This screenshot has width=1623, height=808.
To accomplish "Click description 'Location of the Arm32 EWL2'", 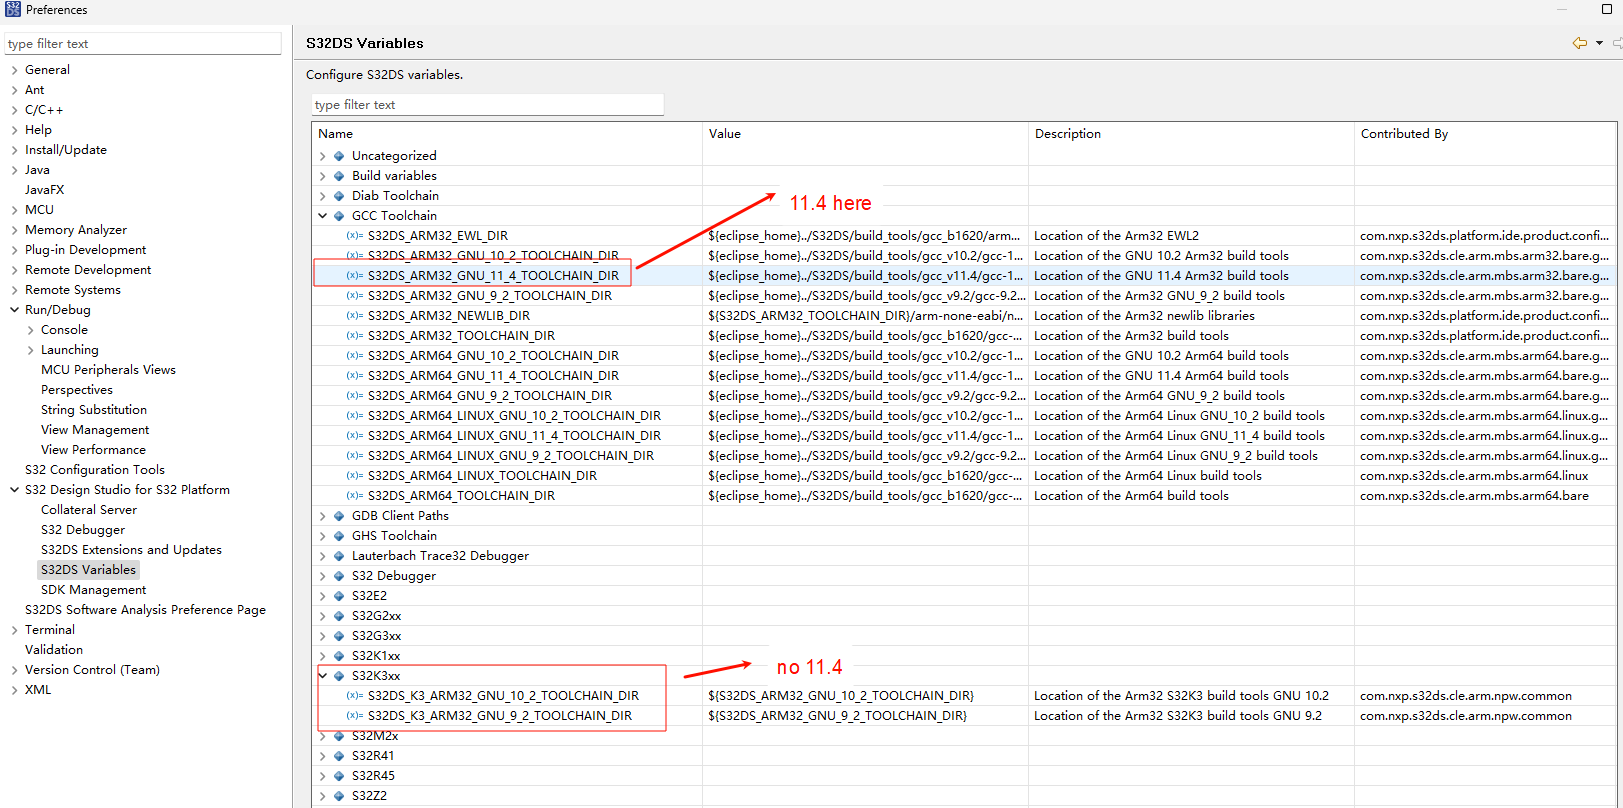I will [1116, 236].
